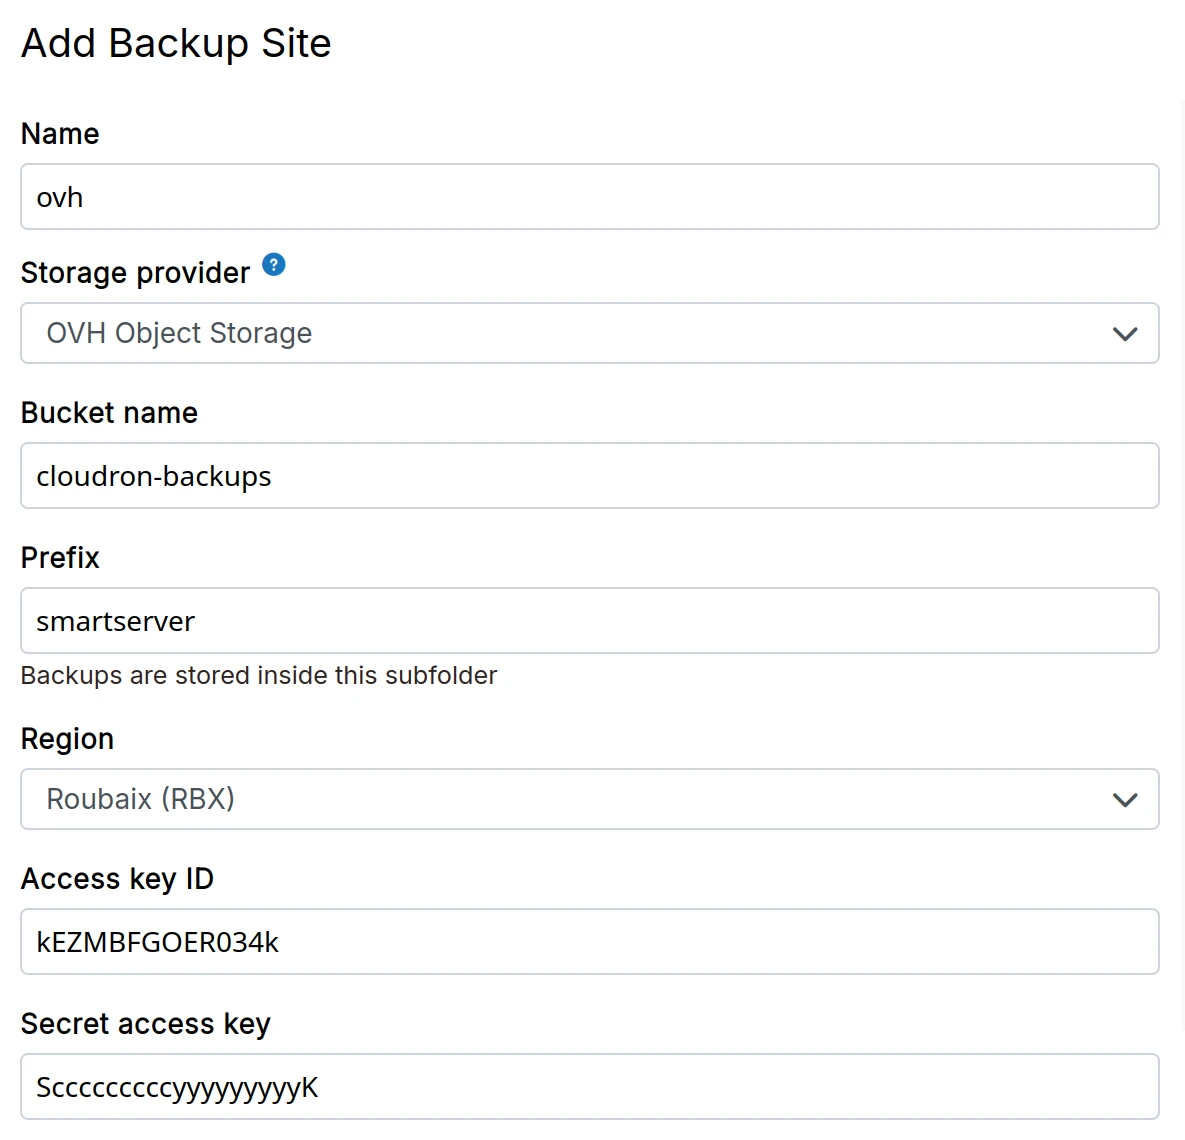Focus the Secret access key input
This screenshot has height=1140, width=1185.
(x=589, y=1087)
